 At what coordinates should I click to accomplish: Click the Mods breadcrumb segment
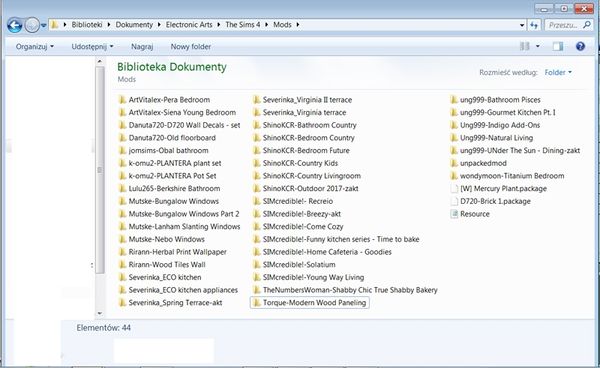[x=282, y=25]
